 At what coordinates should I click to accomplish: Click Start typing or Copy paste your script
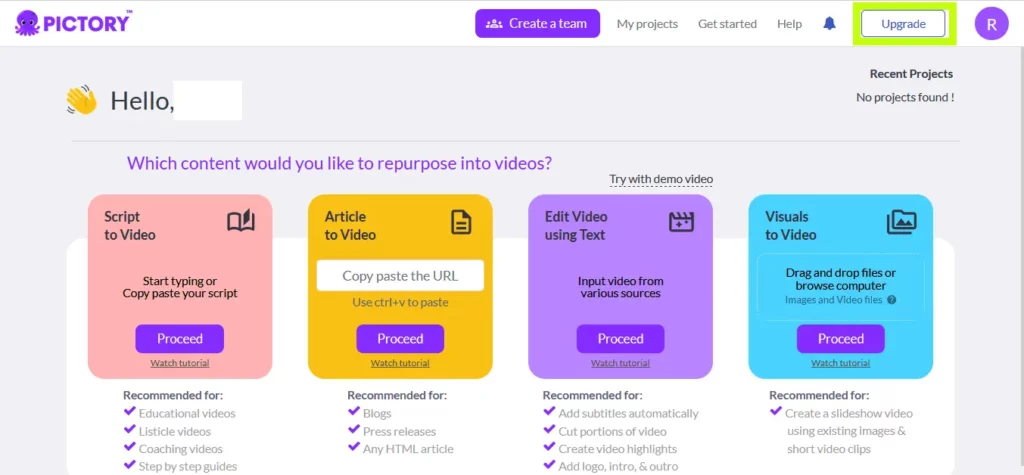[x=180, y=287]
